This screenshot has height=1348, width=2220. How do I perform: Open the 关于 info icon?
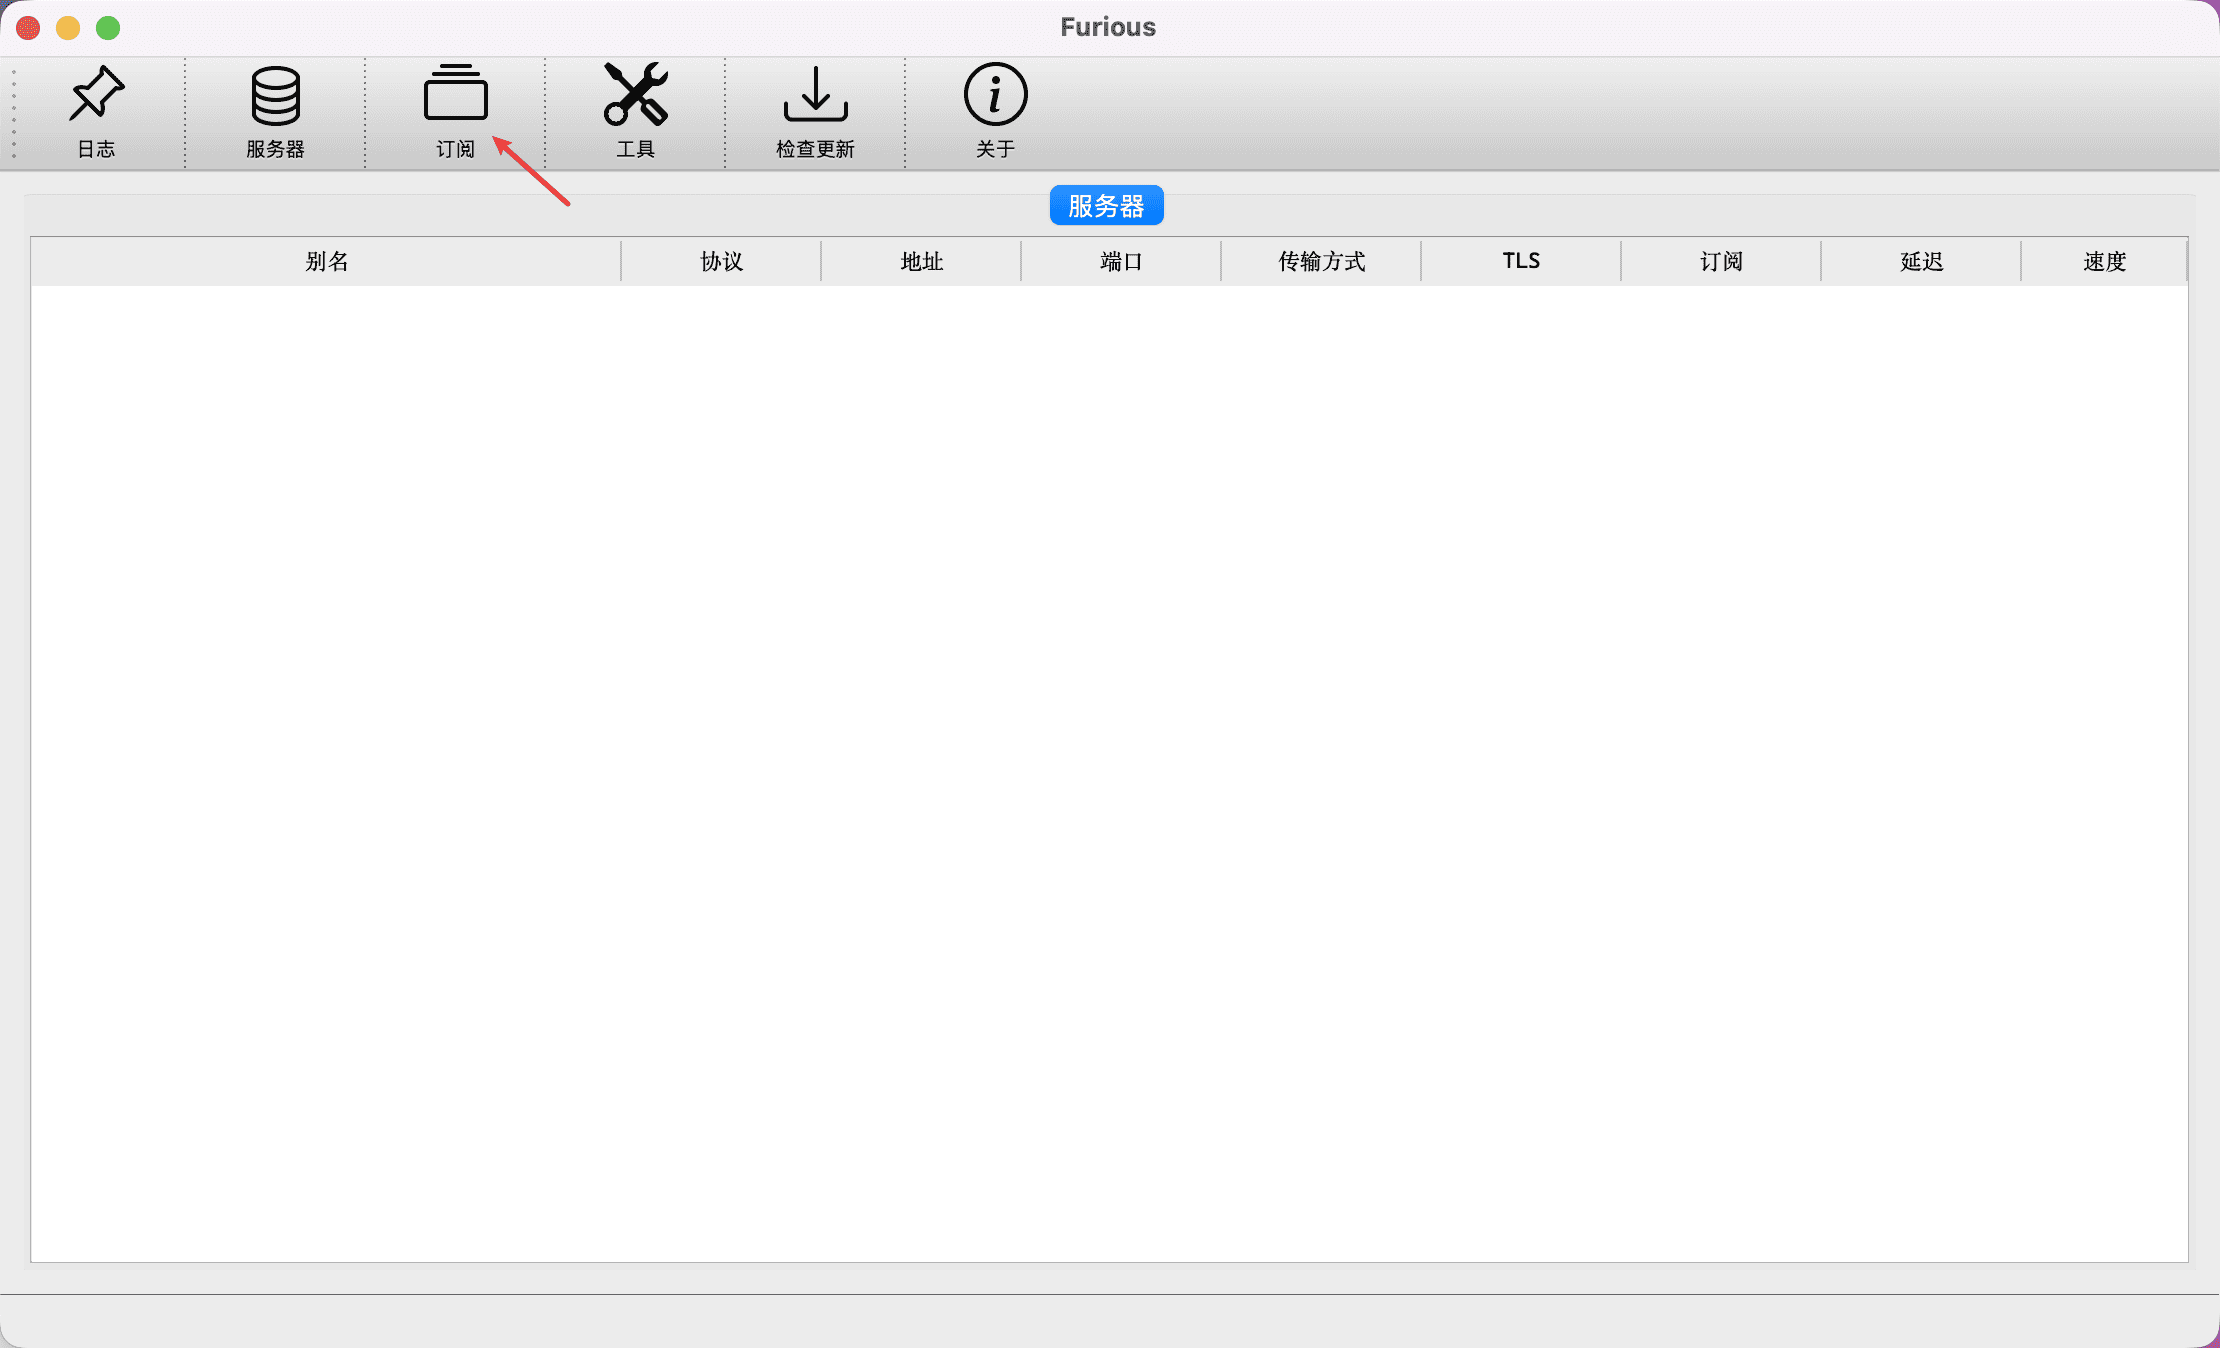pyautogui.click(x=995, y=110)
